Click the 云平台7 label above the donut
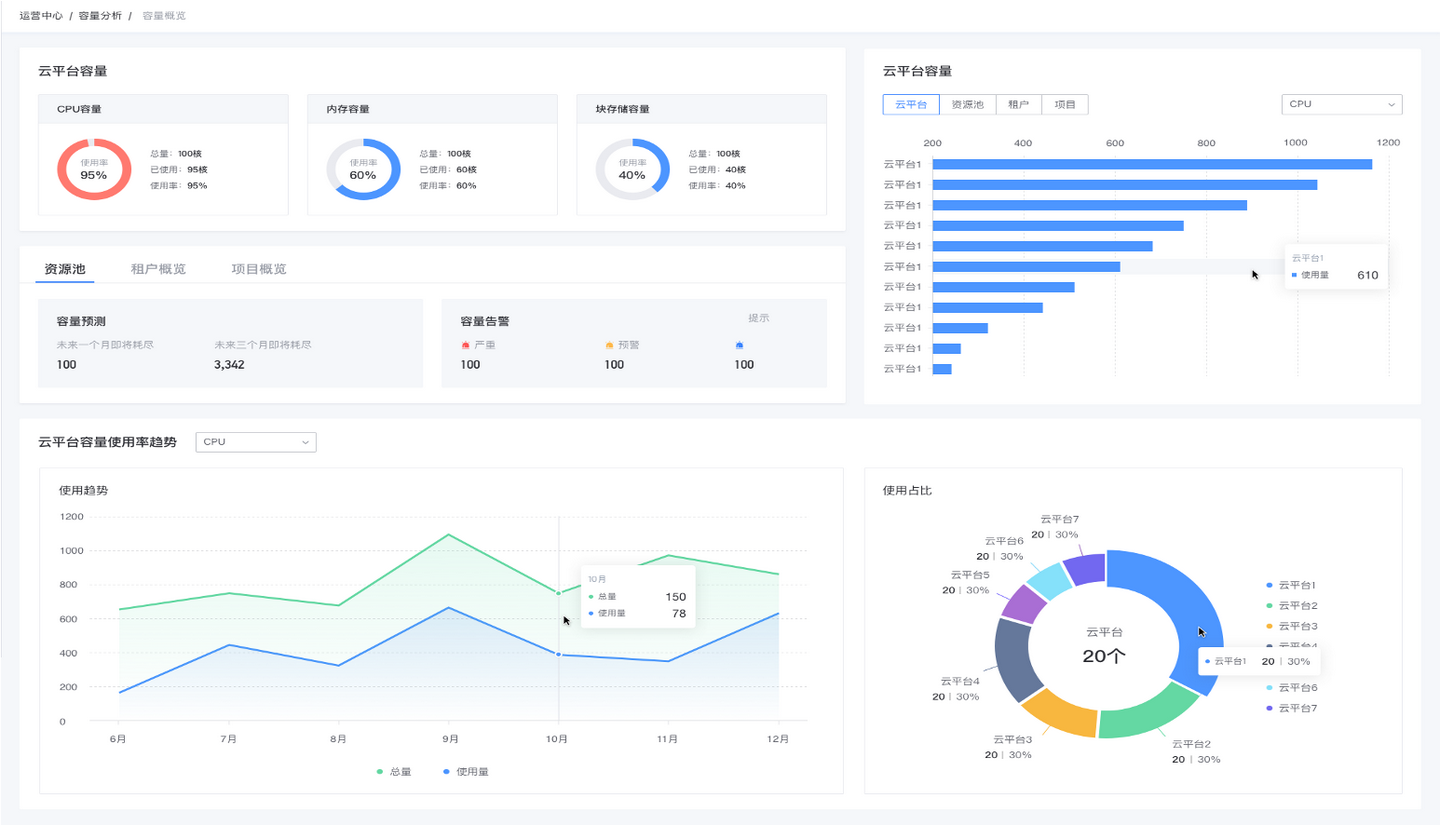This screenshot has height=825, width=1440. click(1059, 519)
